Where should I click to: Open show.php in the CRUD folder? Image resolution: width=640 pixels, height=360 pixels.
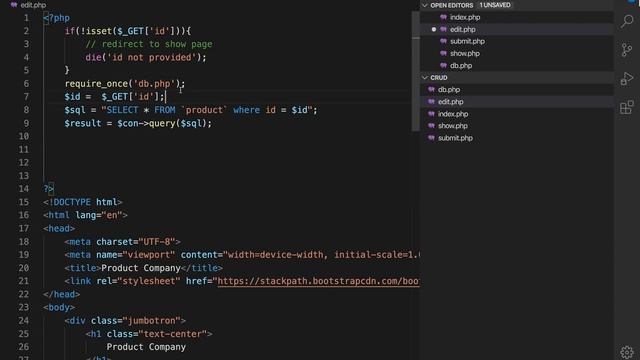pyautogui.click(x=453, y=126)
